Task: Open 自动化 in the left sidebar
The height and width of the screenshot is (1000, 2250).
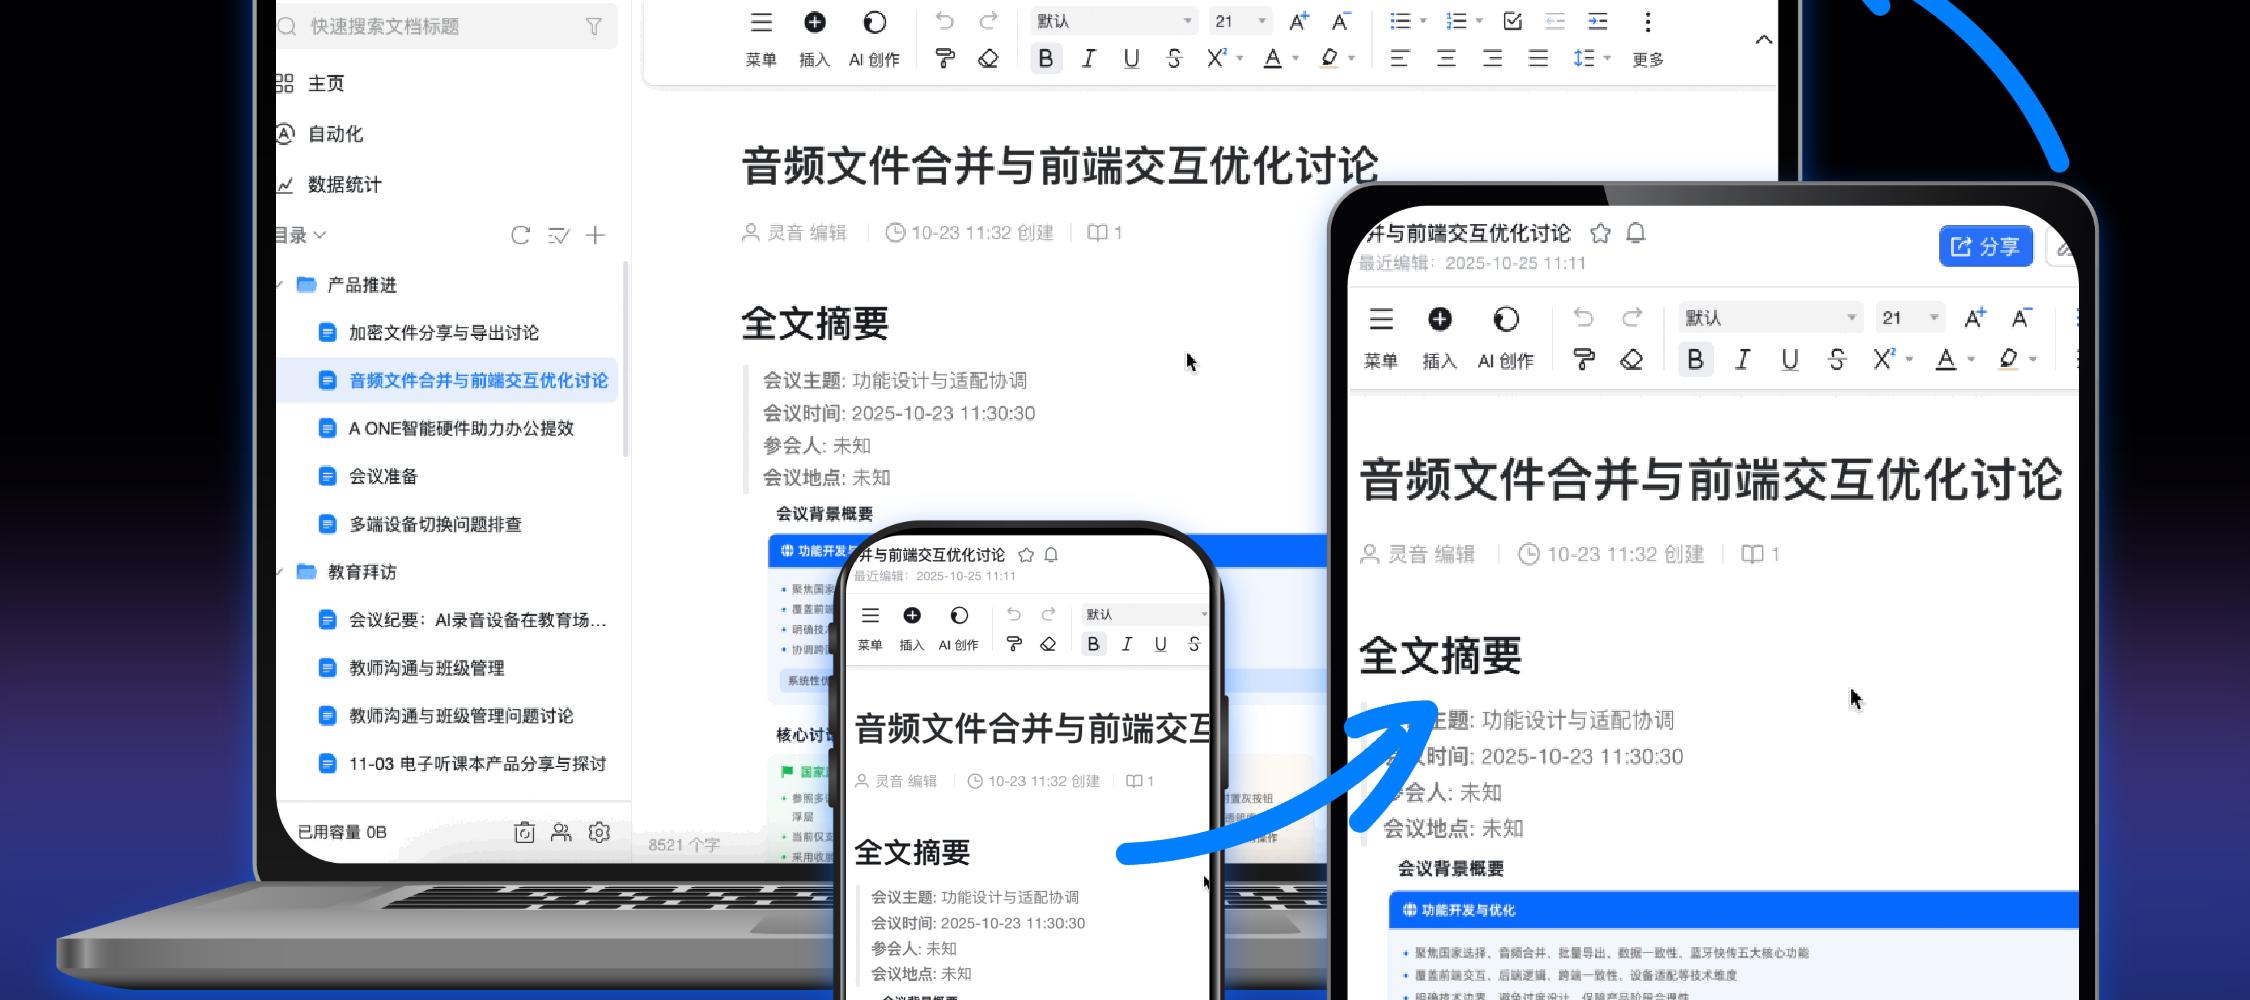Action: pyautogui.click(x=334, y=134)
